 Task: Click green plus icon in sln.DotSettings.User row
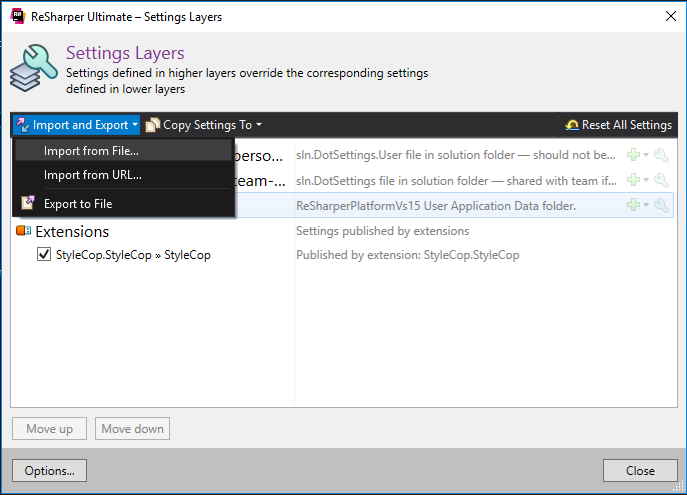(633, 155)
